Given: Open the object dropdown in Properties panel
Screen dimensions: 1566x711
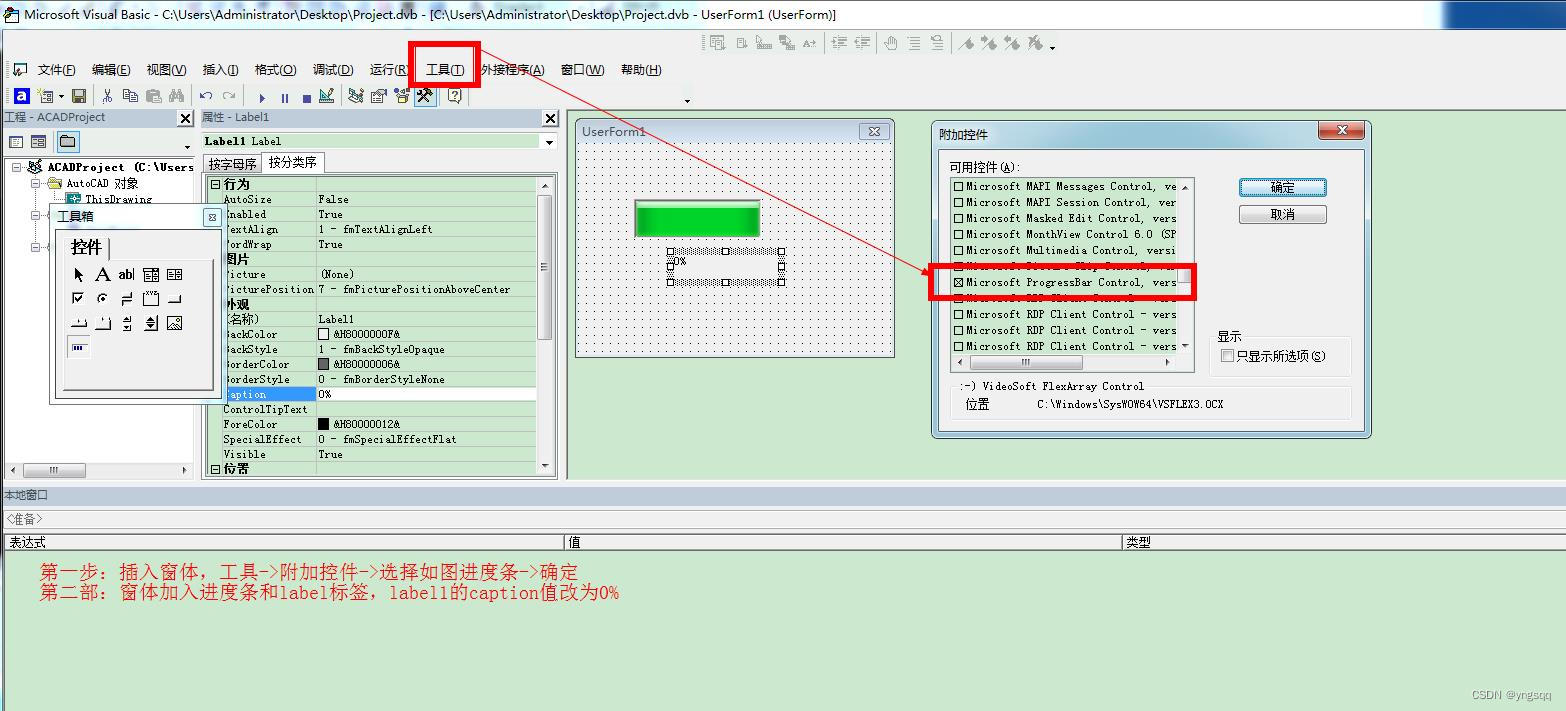Looking at the screenshot, I should pyautogui.click(x=549, y=141).
